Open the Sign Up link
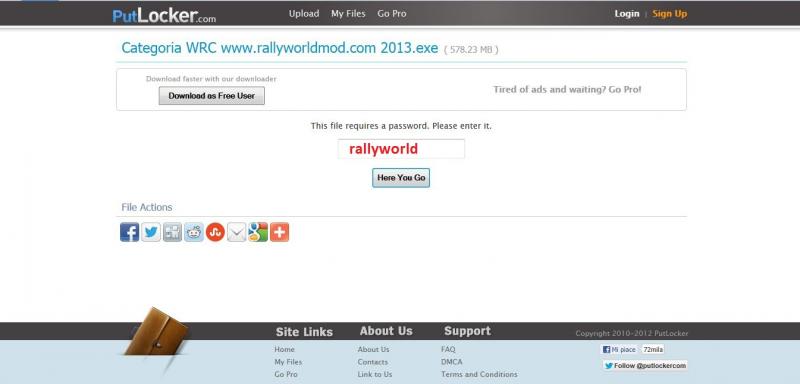 [x=670, y=14]
